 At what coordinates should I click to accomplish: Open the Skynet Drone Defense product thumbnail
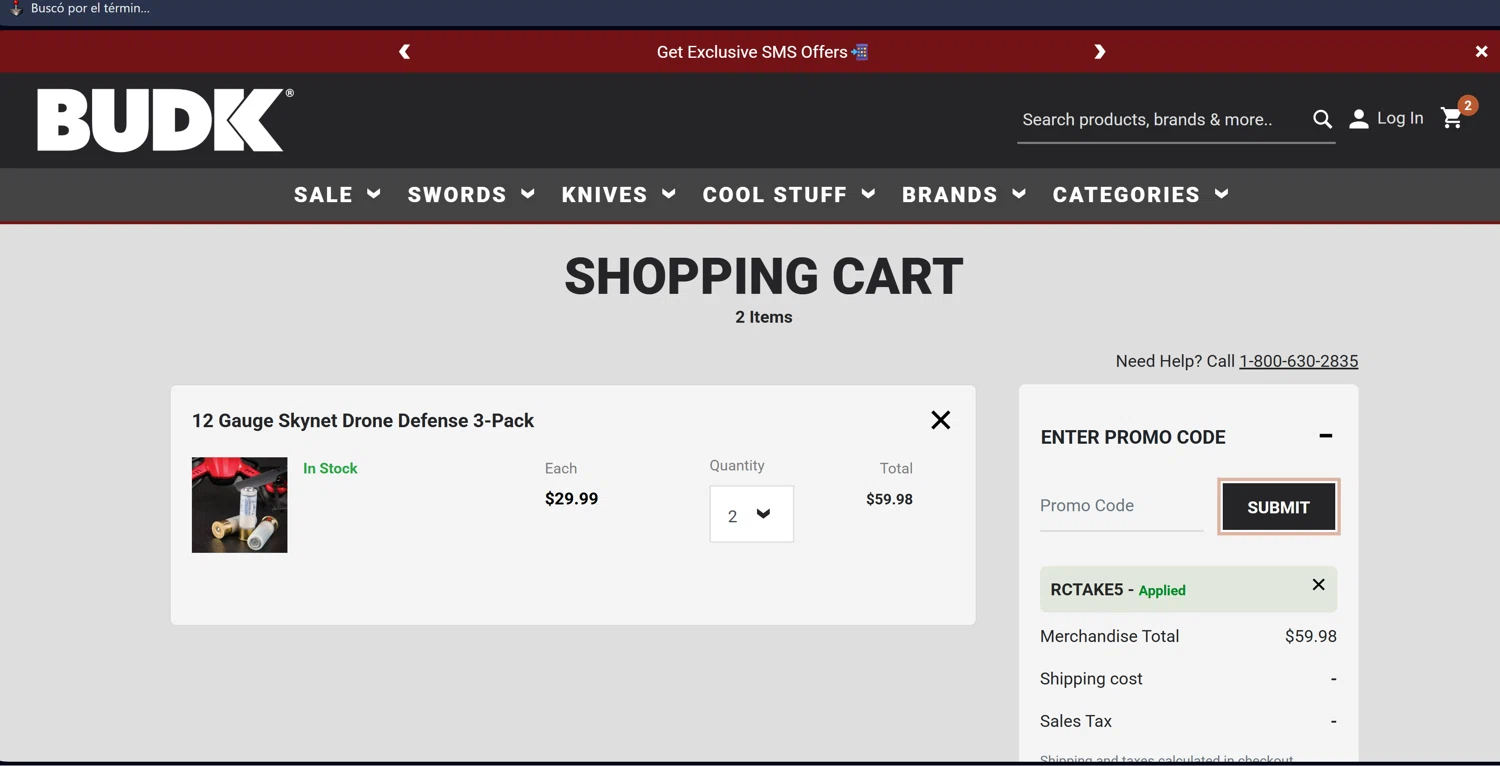coord(240,505)
